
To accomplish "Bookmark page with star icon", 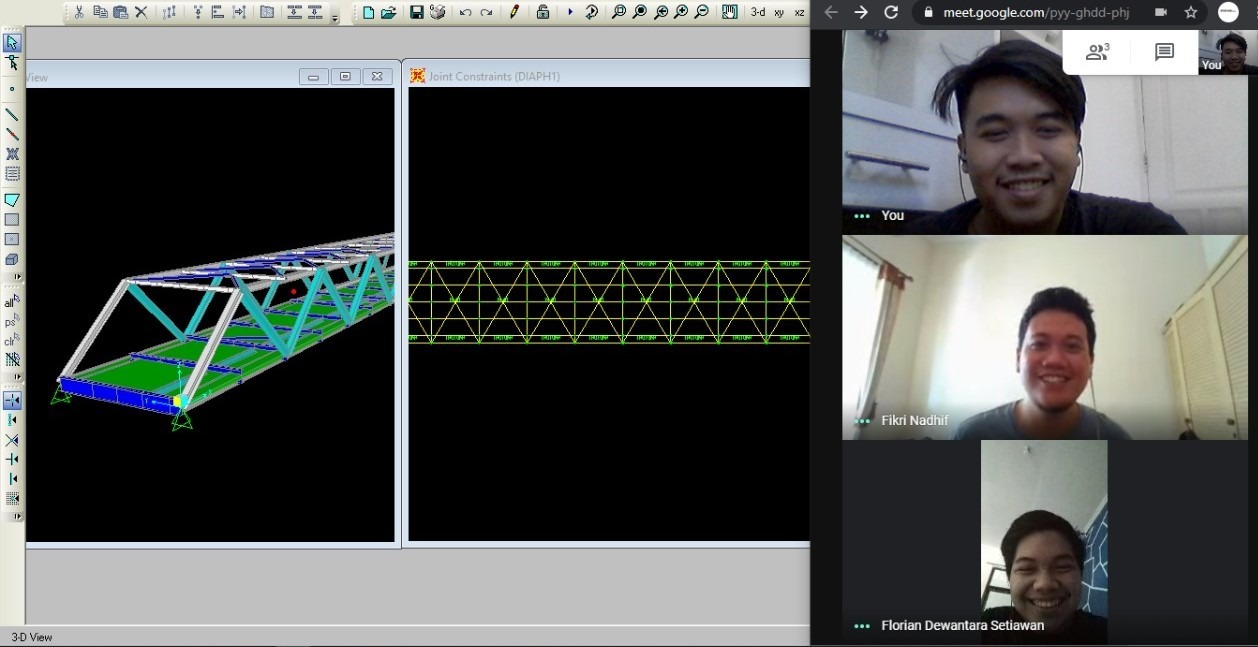I will coord(1191,12).
